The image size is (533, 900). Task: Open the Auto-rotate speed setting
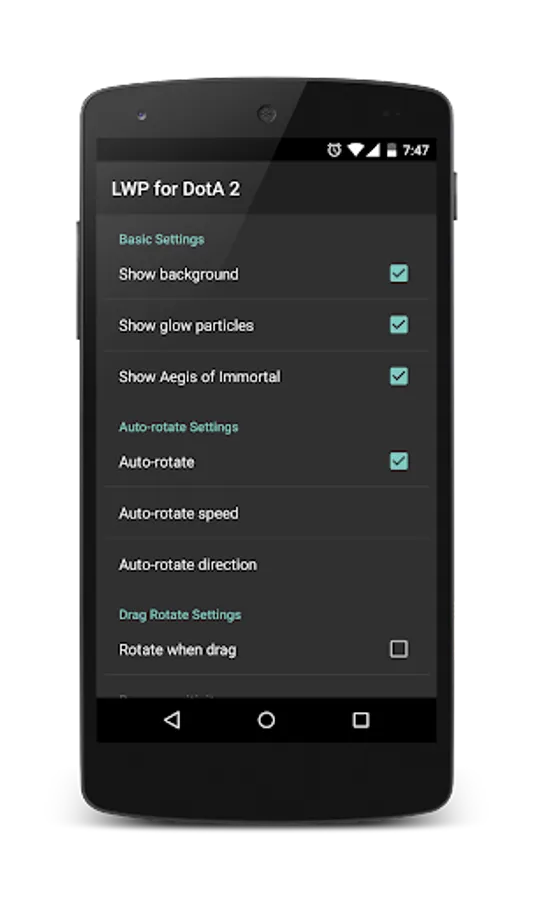tap(266, 513)
